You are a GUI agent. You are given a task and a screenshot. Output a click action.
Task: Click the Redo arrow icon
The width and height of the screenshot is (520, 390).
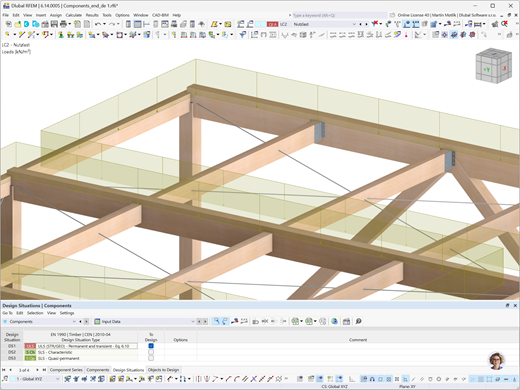(x=112, y=24)
